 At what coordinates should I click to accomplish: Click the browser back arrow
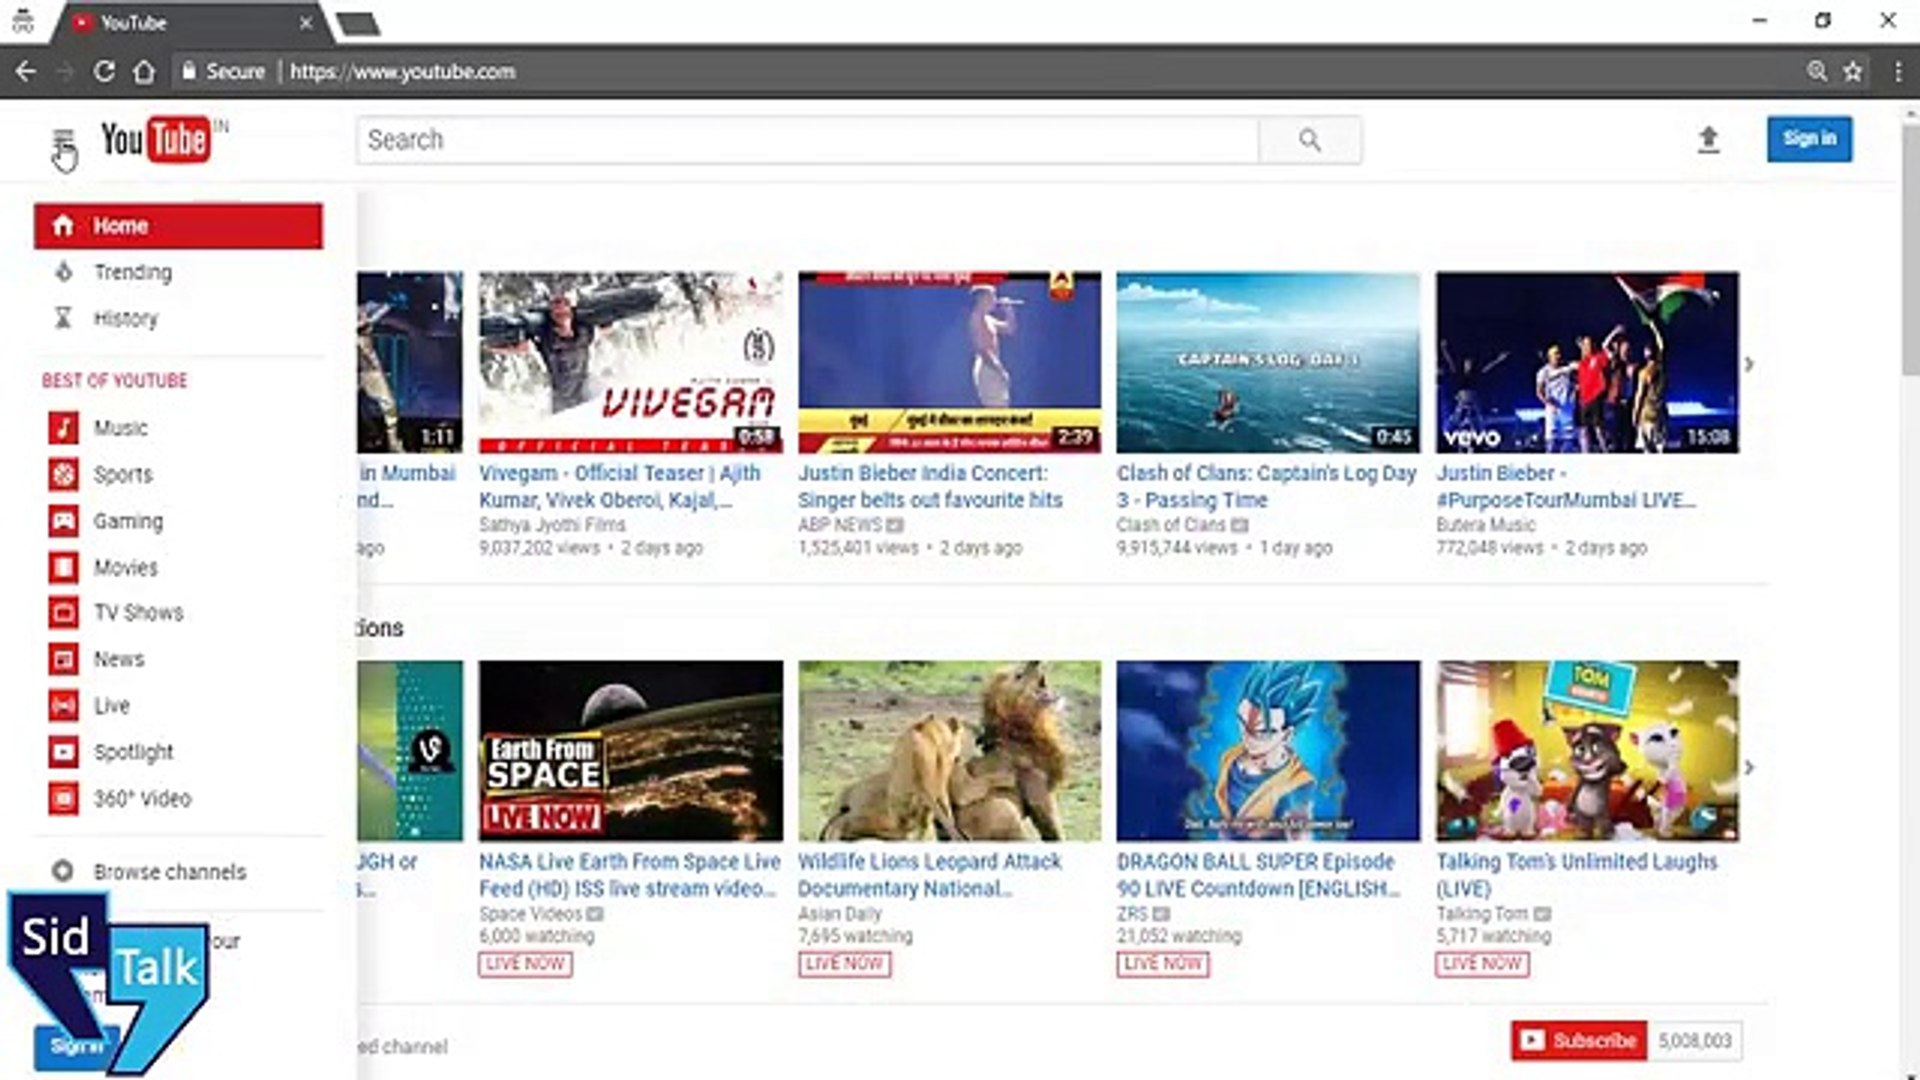click(26, 71)
